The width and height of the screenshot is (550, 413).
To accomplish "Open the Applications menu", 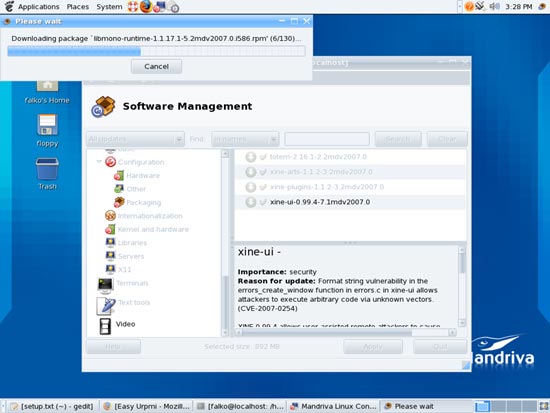I will (39, 7).
